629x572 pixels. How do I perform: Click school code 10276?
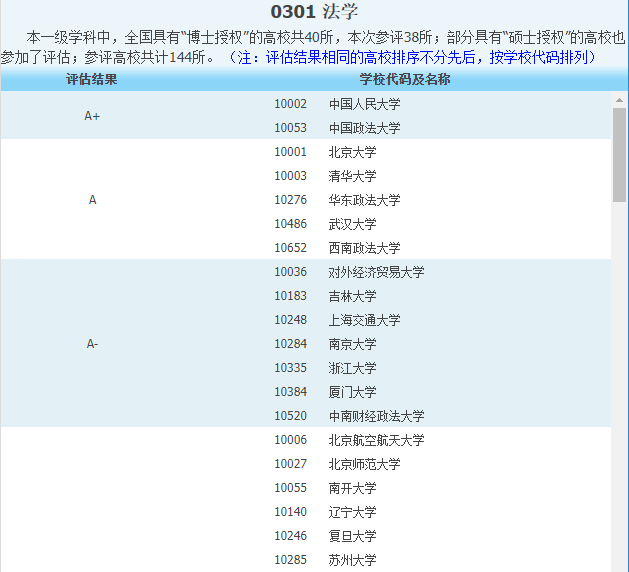(290, 200)
